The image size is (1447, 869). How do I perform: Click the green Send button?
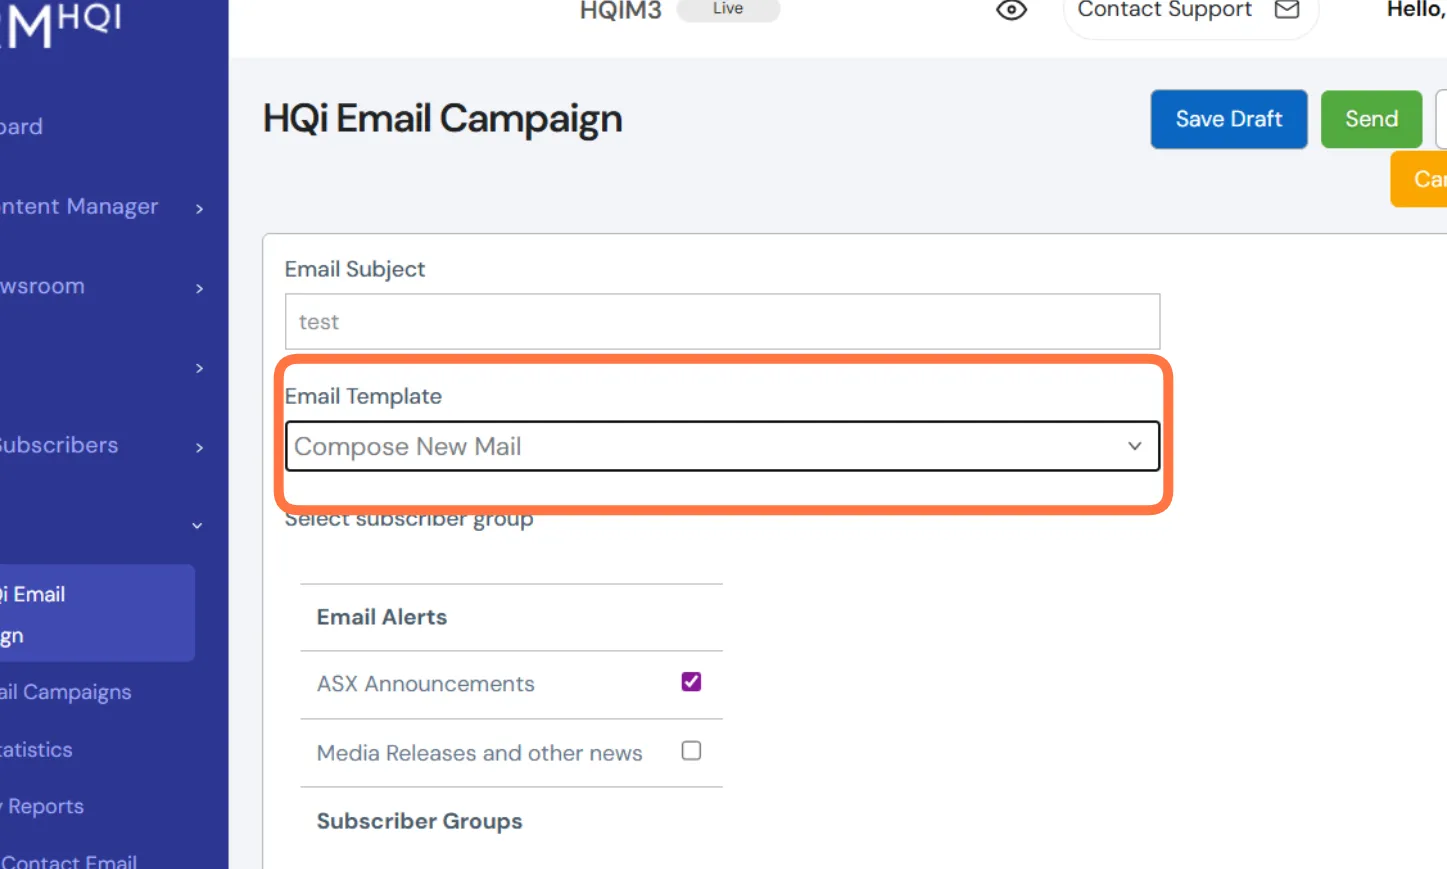point(1371,119)
